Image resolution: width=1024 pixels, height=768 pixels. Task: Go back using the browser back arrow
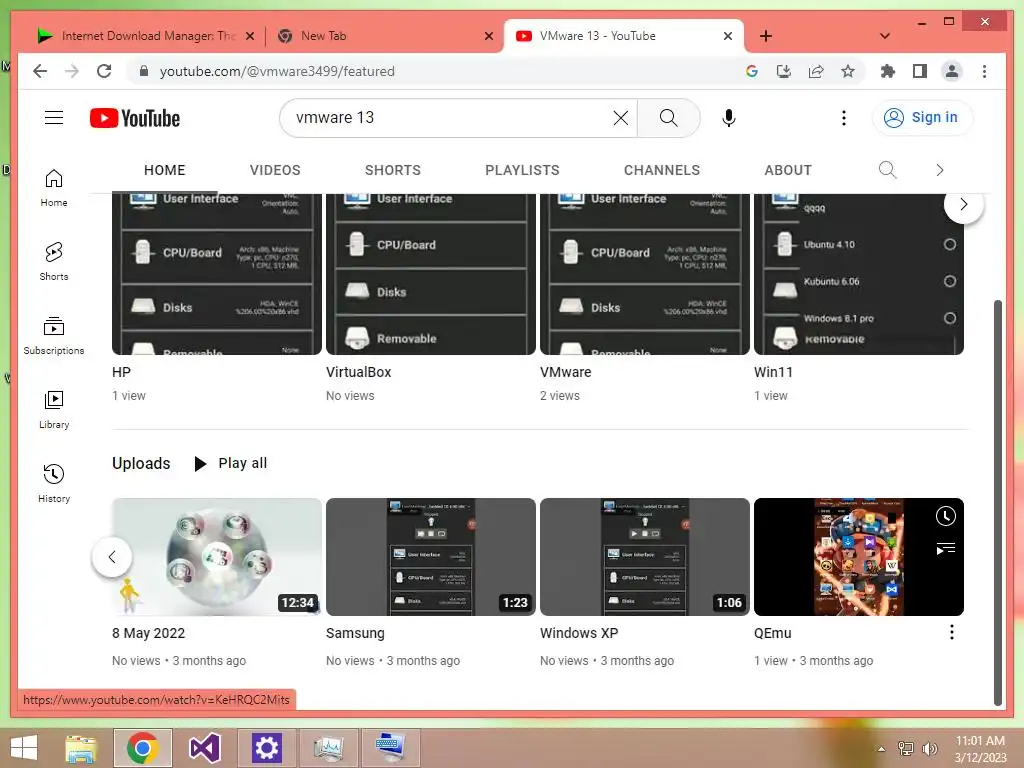point(40,71)
